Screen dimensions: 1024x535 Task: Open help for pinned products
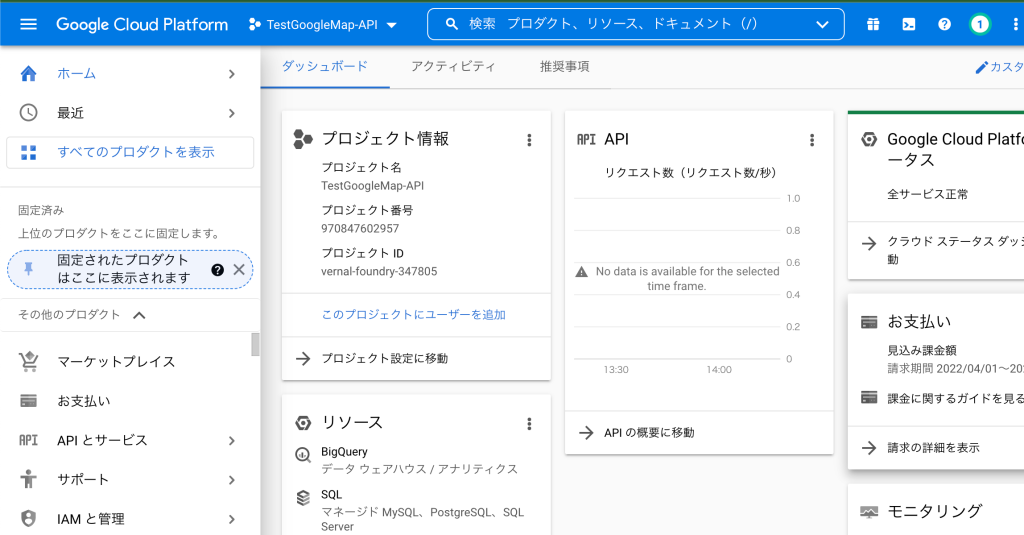pos(217,270)
